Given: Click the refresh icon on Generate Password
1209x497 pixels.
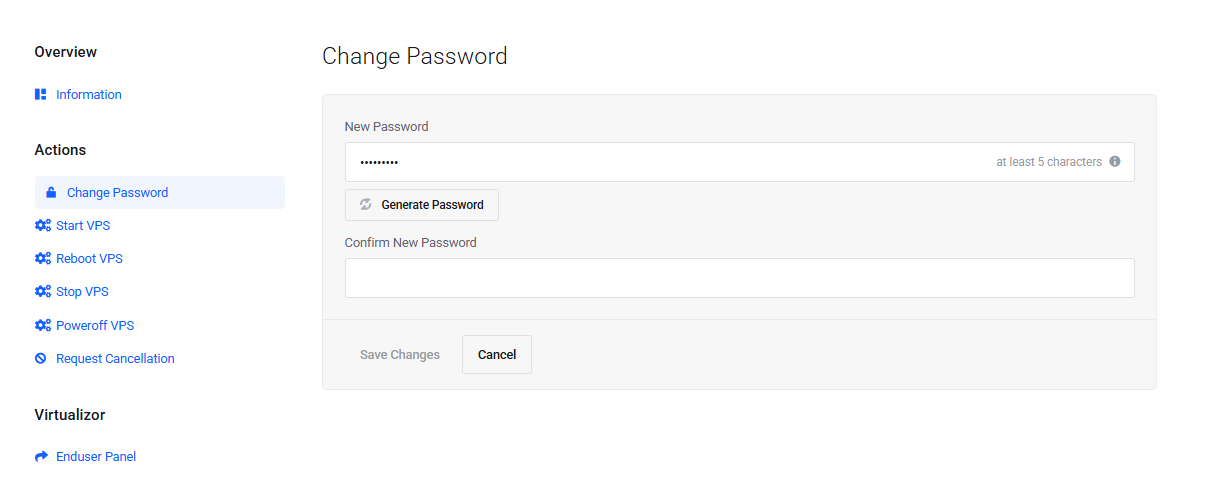Looking at the screenshot, I should tap(366, 205).
